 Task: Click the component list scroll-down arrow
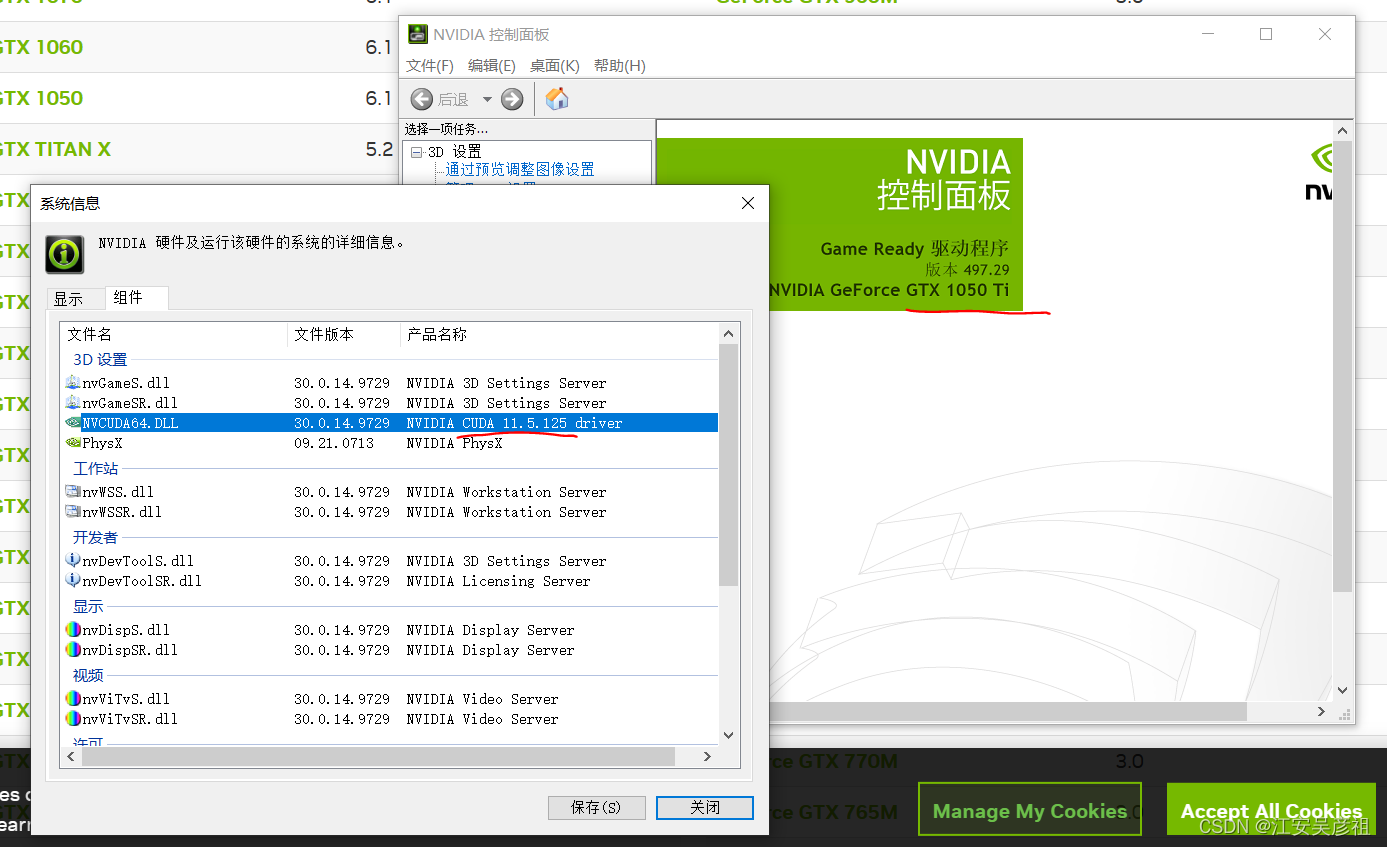point(728,735)
